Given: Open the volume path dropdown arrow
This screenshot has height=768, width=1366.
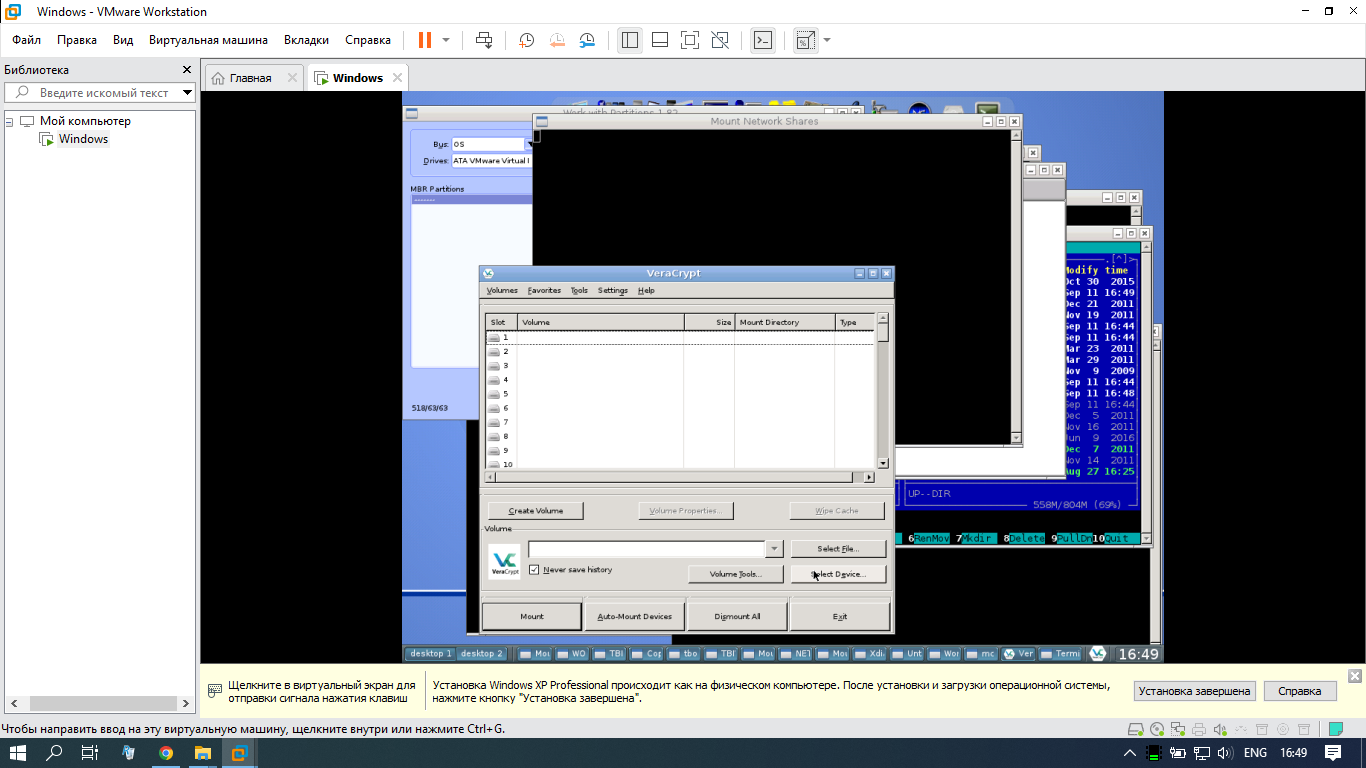Looking at the screenshot, I should [774, 549].
